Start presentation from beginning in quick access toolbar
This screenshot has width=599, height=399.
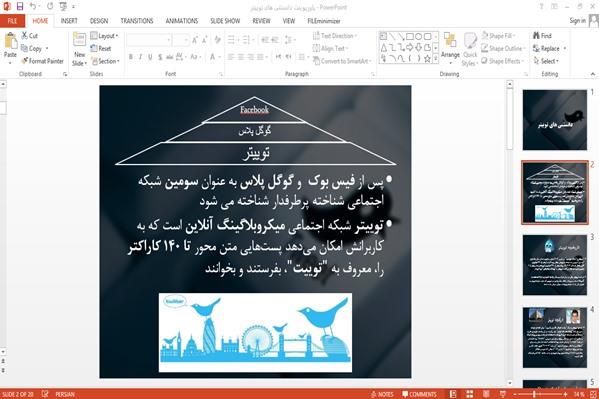(63, 6)
